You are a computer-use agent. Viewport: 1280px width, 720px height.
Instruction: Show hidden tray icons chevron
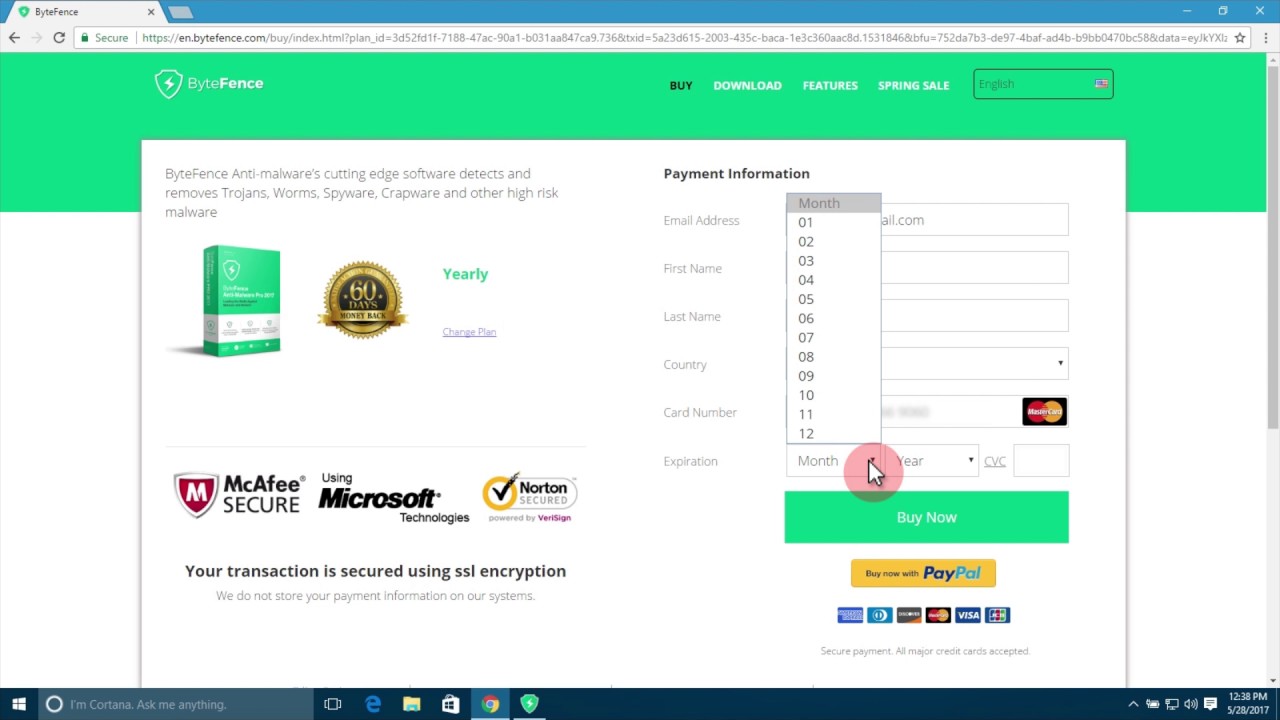point(1133,704)
